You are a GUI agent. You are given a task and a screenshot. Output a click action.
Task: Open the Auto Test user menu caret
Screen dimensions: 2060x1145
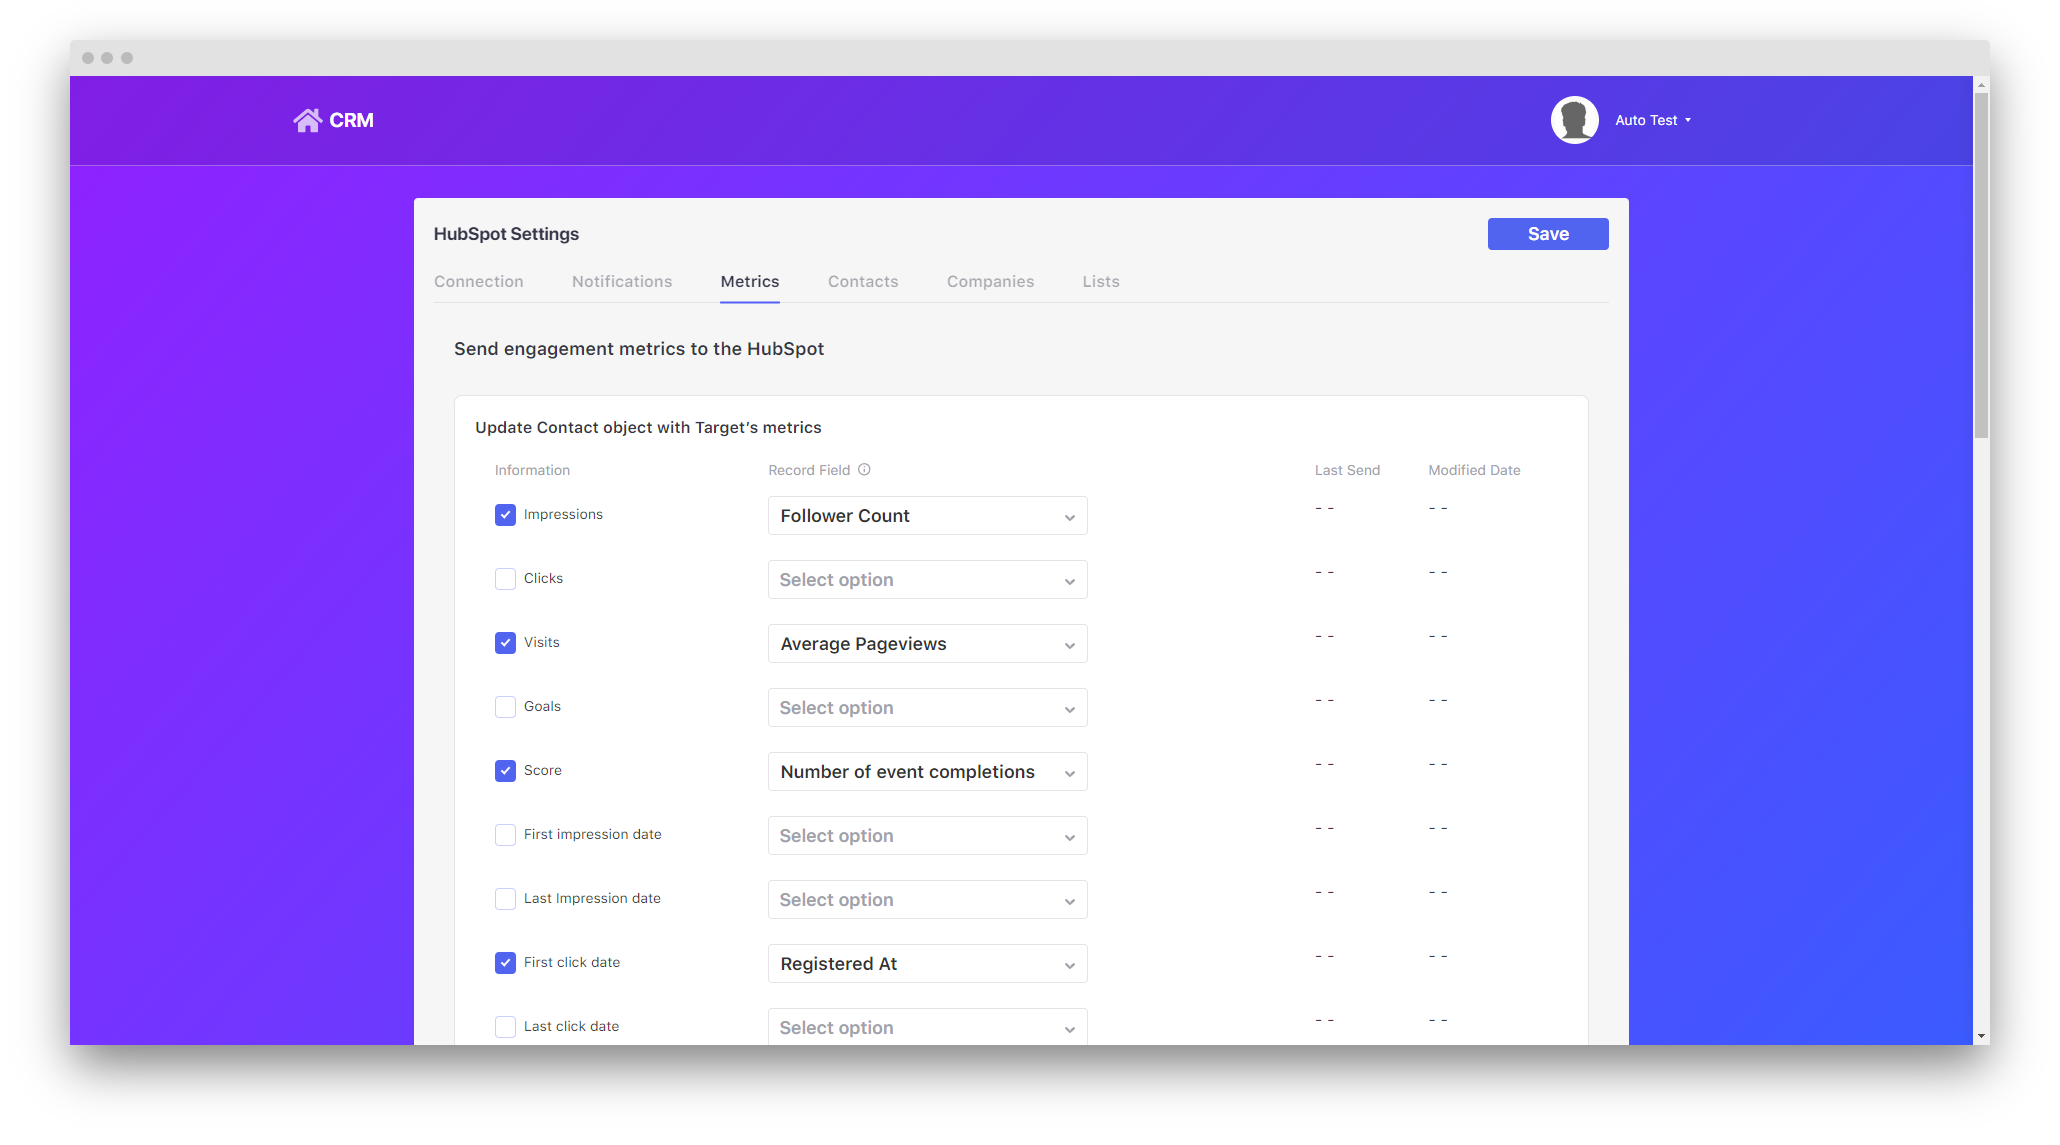coord(1688,120)
